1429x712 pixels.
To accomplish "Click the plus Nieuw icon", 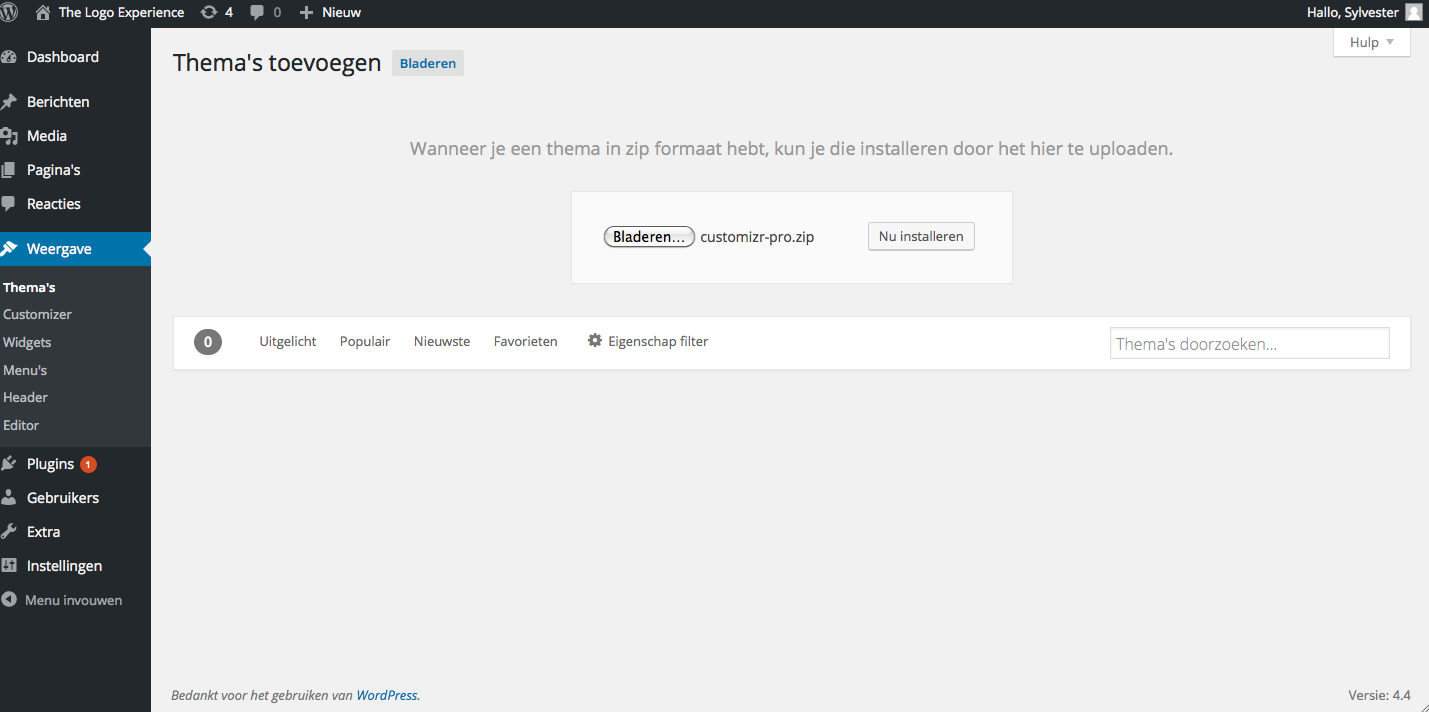I will (307, 13).
